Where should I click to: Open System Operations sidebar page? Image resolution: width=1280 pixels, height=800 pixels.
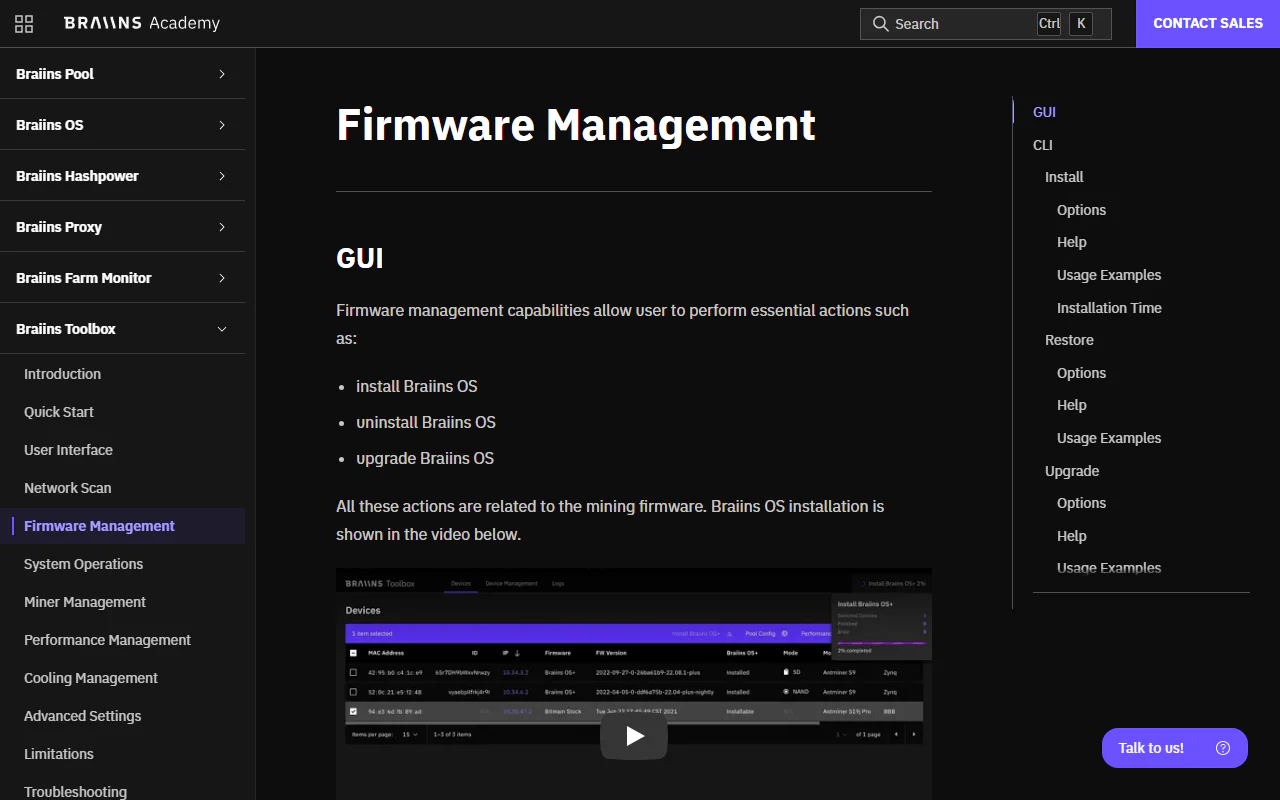click(83, 564)
